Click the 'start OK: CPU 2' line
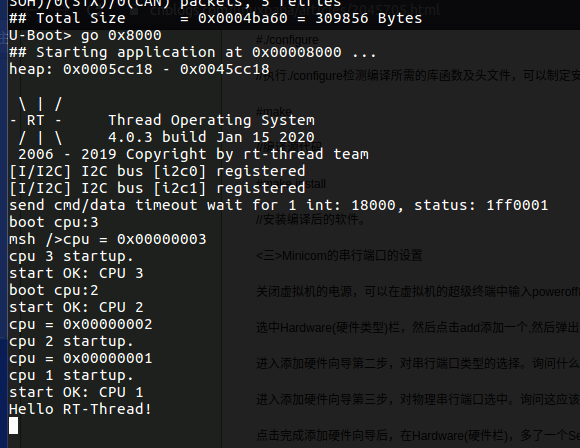580x448 pixels. point(76,307)
